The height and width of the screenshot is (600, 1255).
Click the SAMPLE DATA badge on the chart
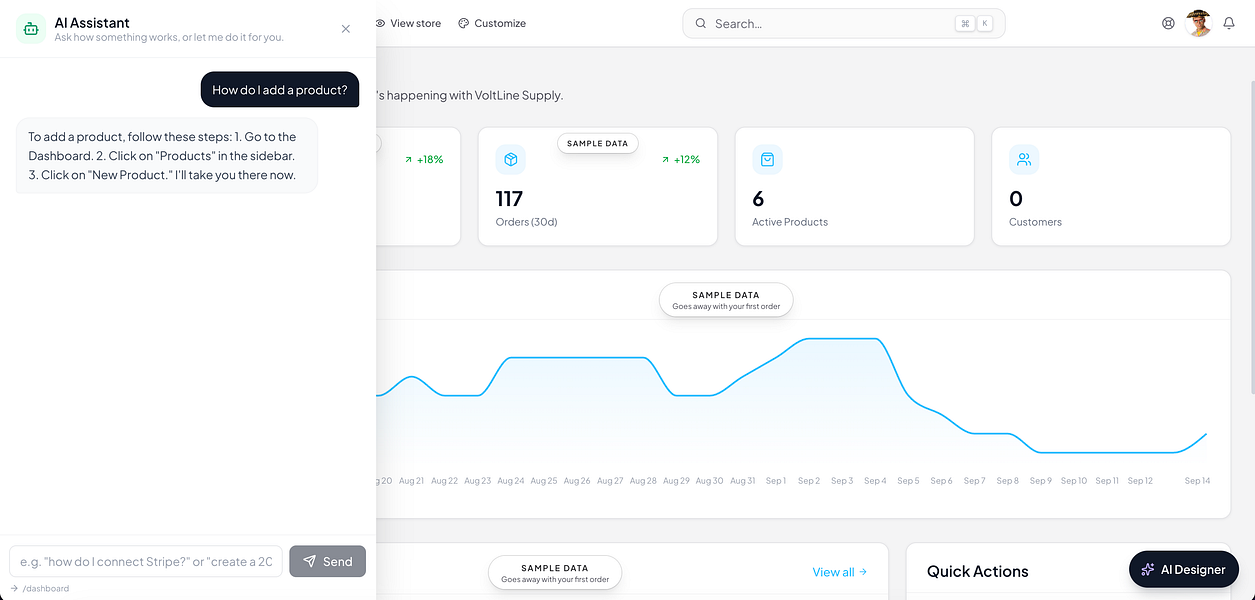[x=726, y=300]
